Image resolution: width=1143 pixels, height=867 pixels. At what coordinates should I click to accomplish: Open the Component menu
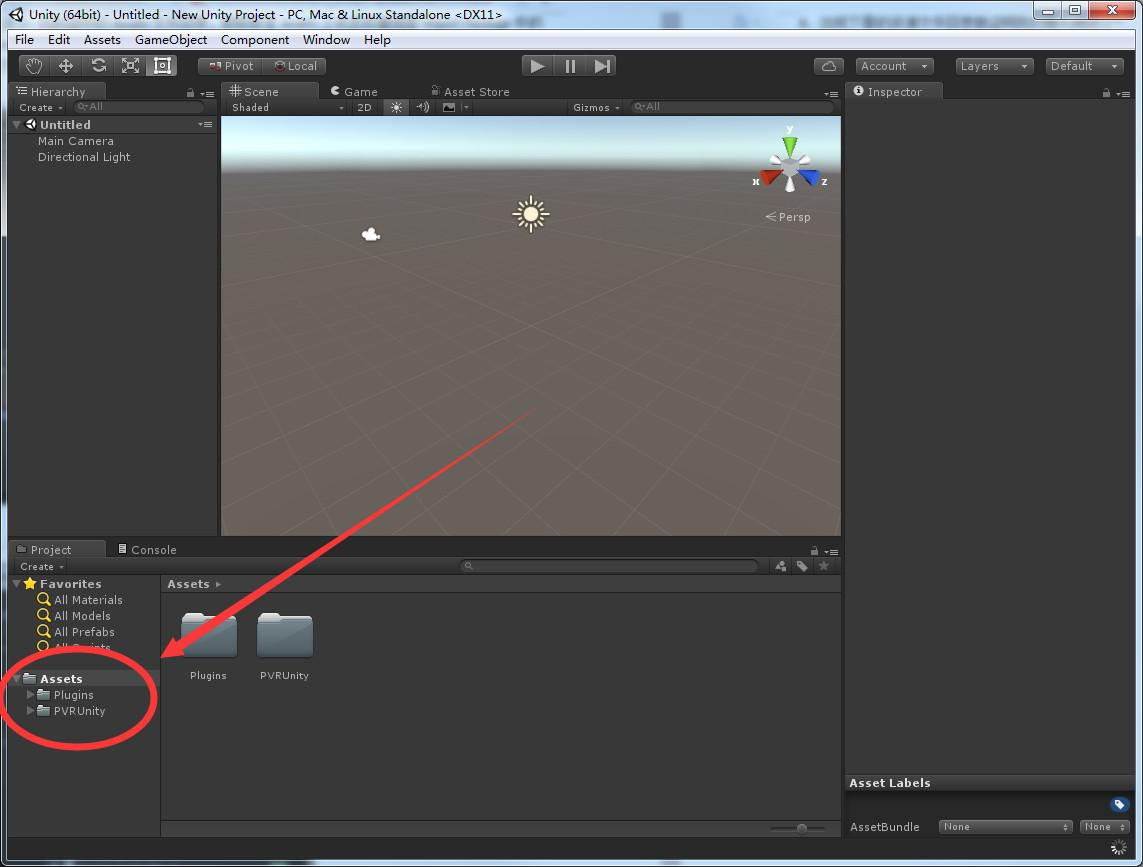tap(254, 39)
